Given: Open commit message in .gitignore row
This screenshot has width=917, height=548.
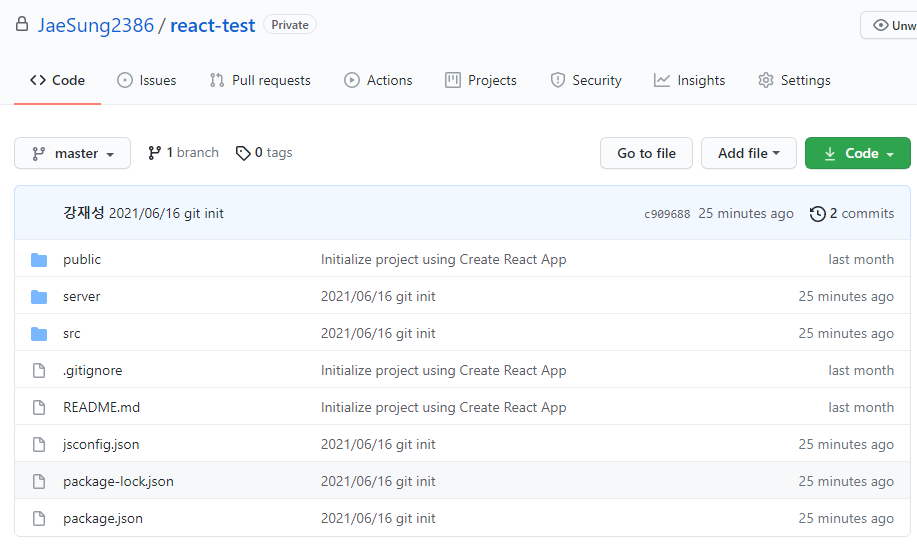Looking at the screenshot, I should click(443, 370).
